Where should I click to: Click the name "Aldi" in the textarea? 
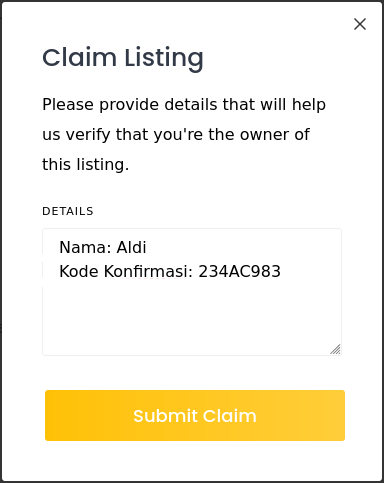[131, 247]
